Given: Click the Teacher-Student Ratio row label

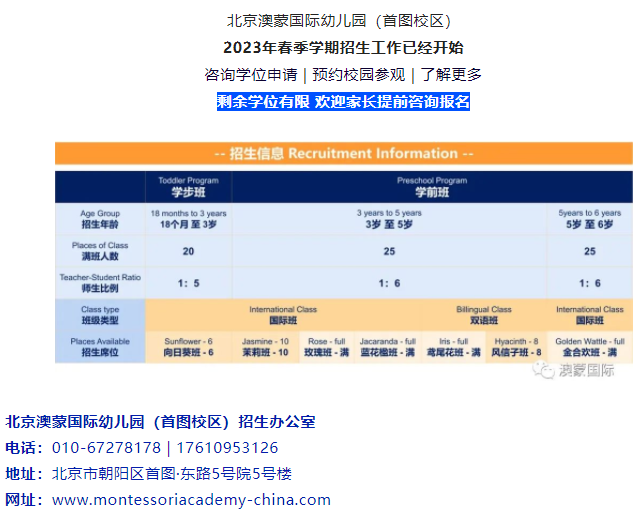Looking at the screenshot, I should pos(100,283).
